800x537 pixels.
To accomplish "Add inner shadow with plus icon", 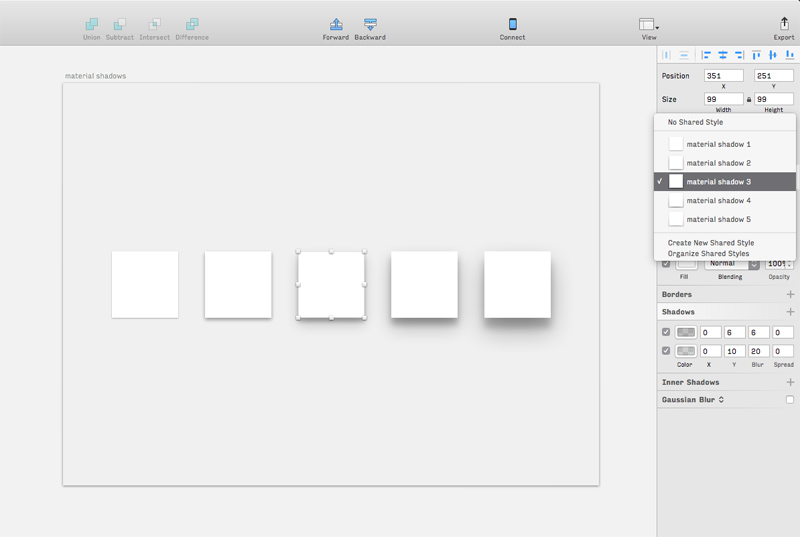I will 790,382.
